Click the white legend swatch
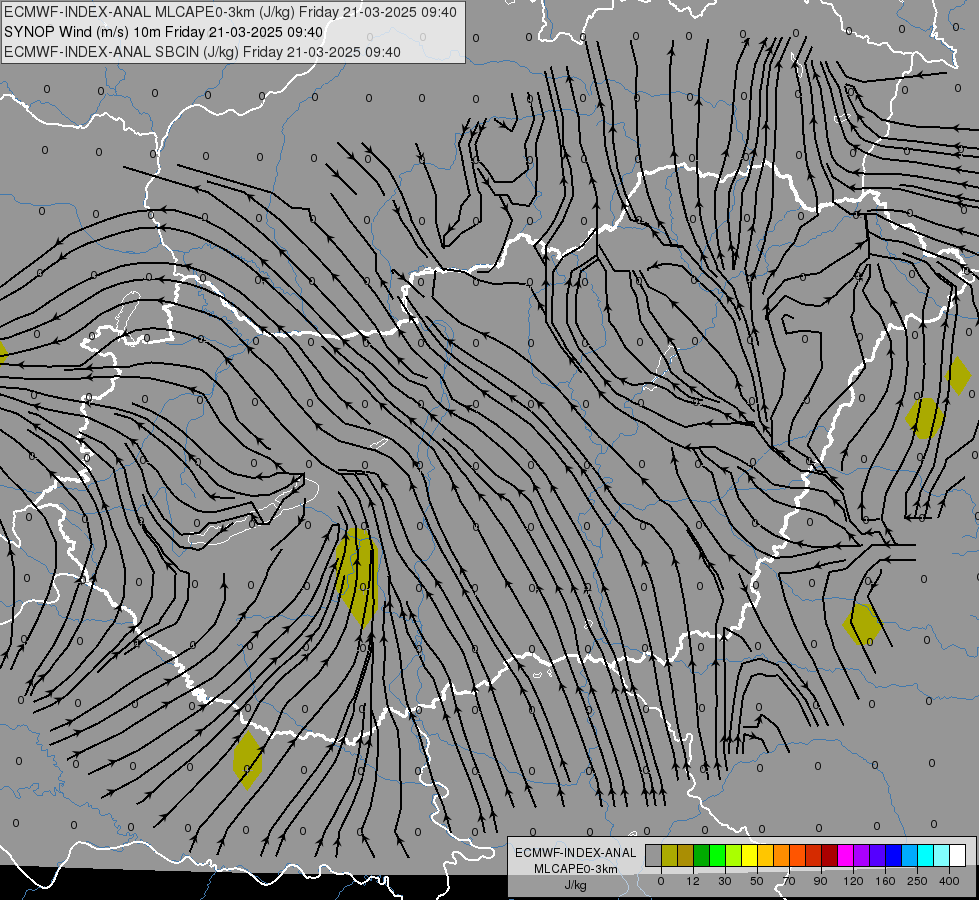 tap(957, 855)
